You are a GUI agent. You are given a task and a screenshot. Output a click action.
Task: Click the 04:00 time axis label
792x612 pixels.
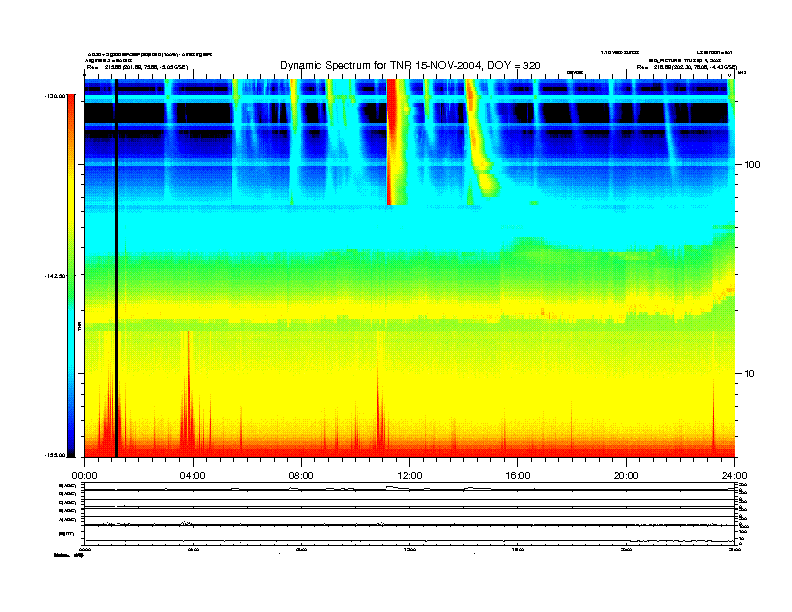click(193, 476)
